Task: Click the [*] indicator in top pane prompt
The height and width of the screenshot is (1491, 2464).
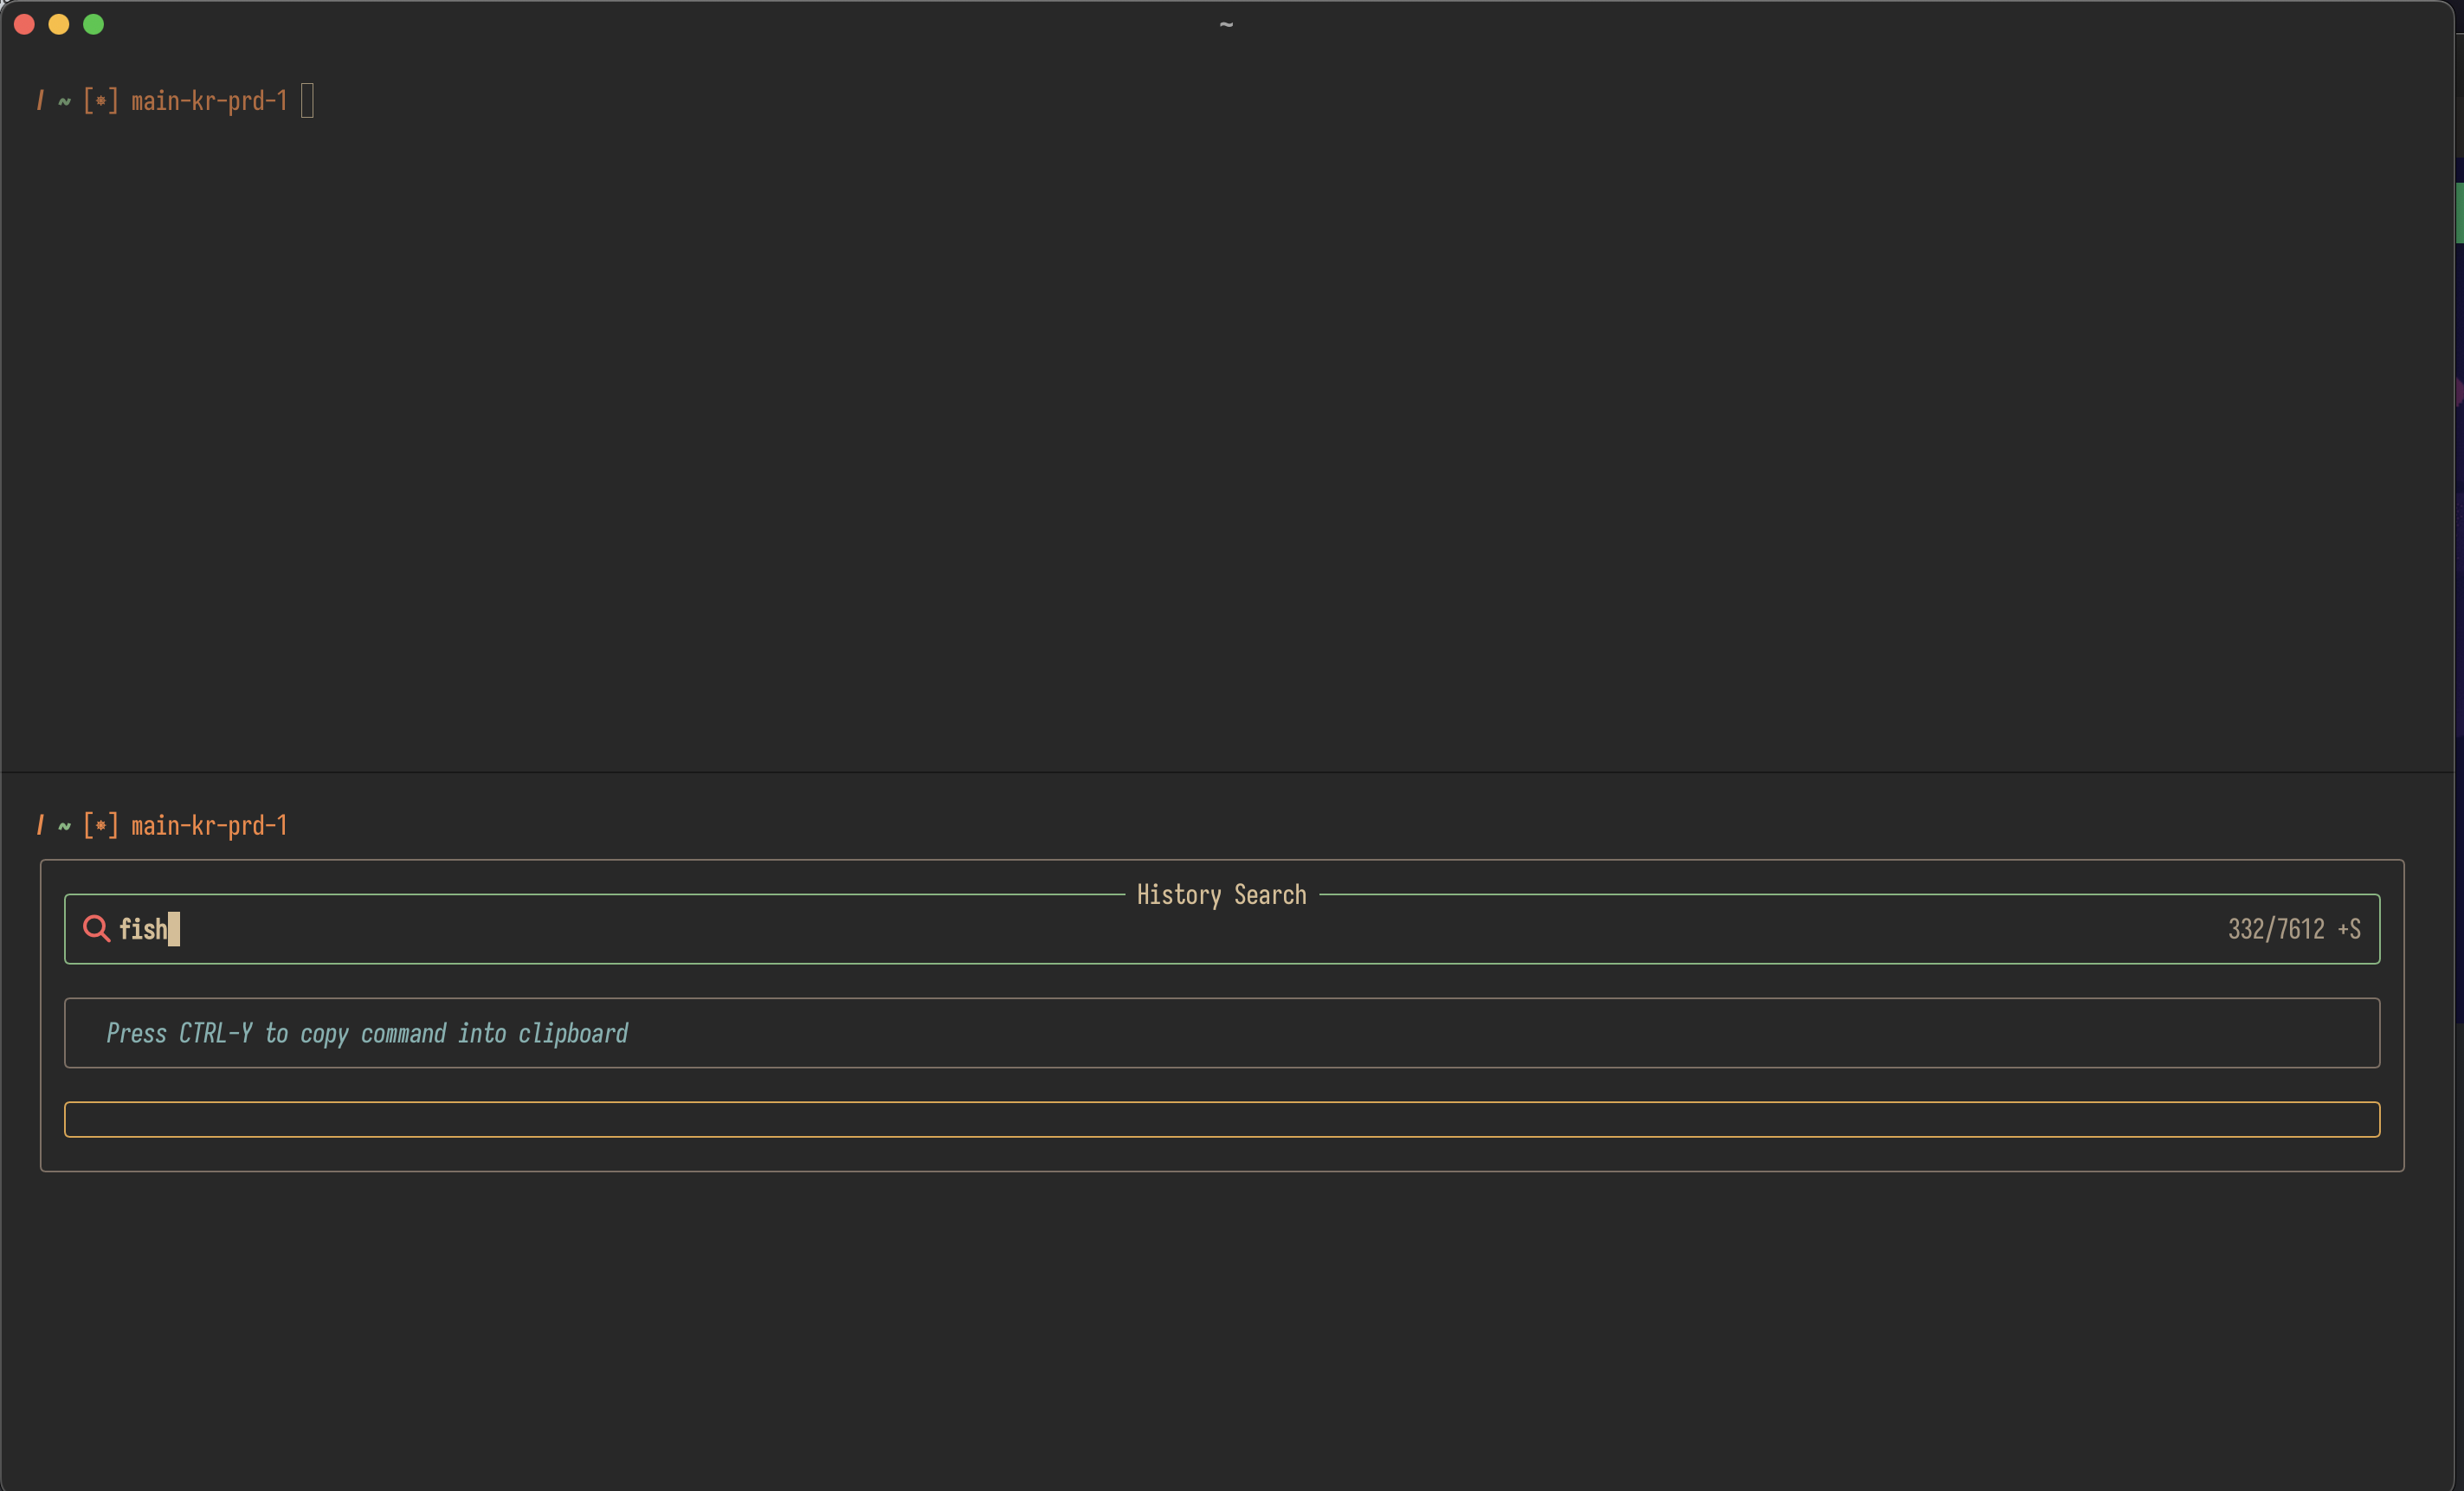Action: pos(100,101)
